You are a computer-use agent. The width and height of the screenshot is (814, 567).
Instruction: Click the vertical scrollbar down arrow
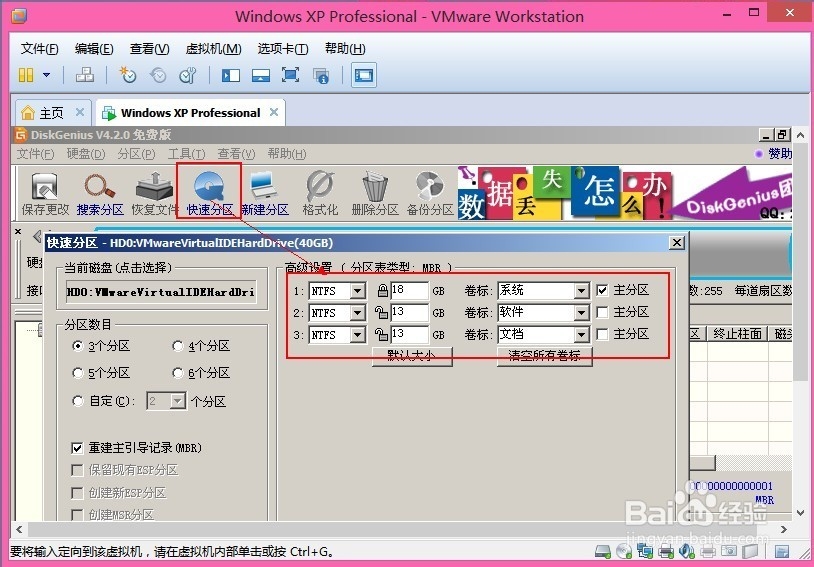[x=800, y=512]
